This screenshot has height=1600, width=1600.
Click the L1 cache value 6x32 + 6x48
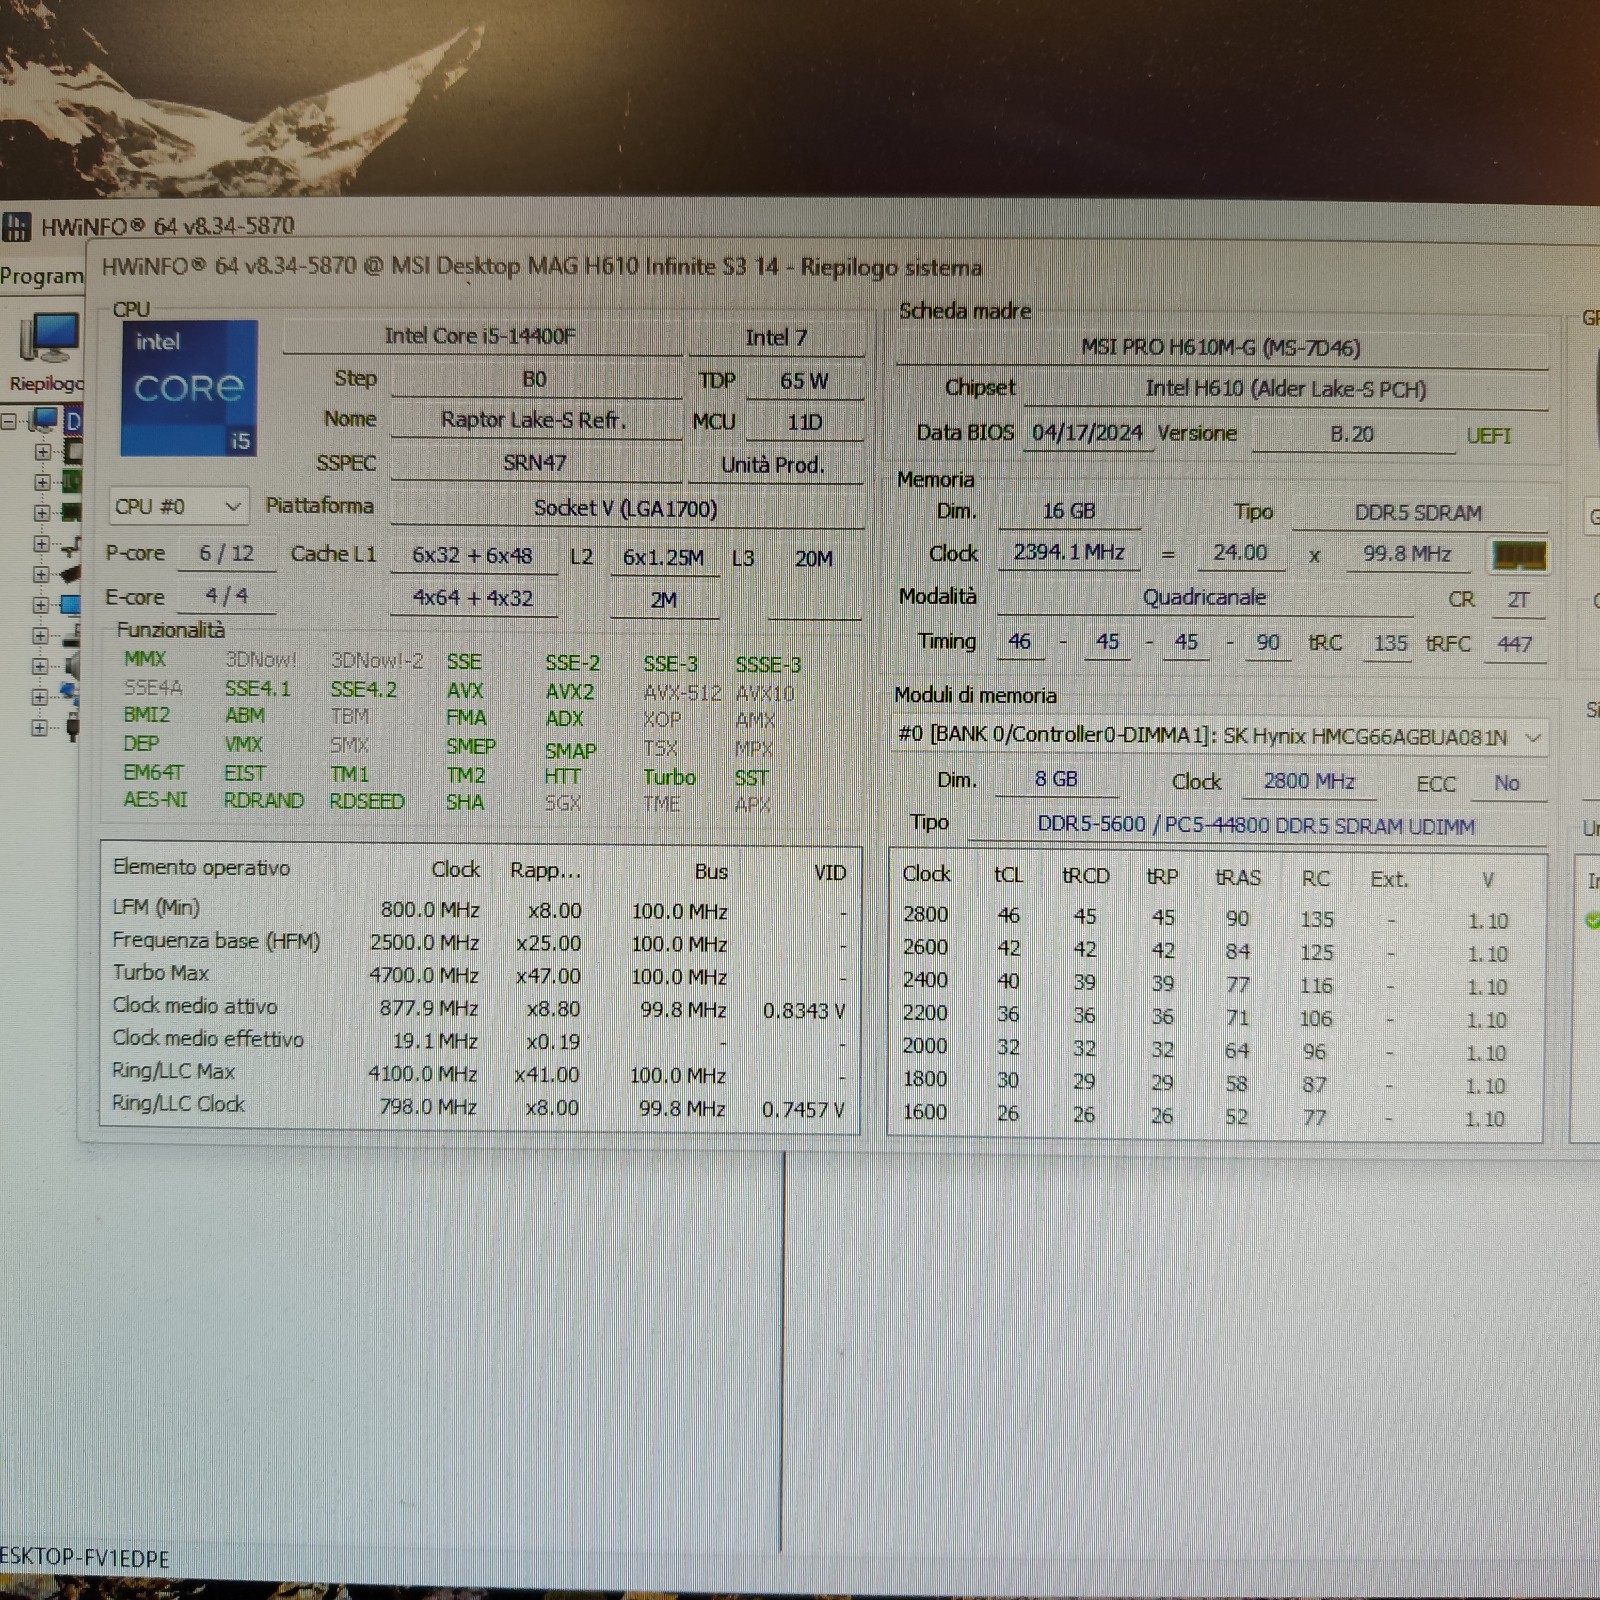pyautogui.click(x=473, y=556)
